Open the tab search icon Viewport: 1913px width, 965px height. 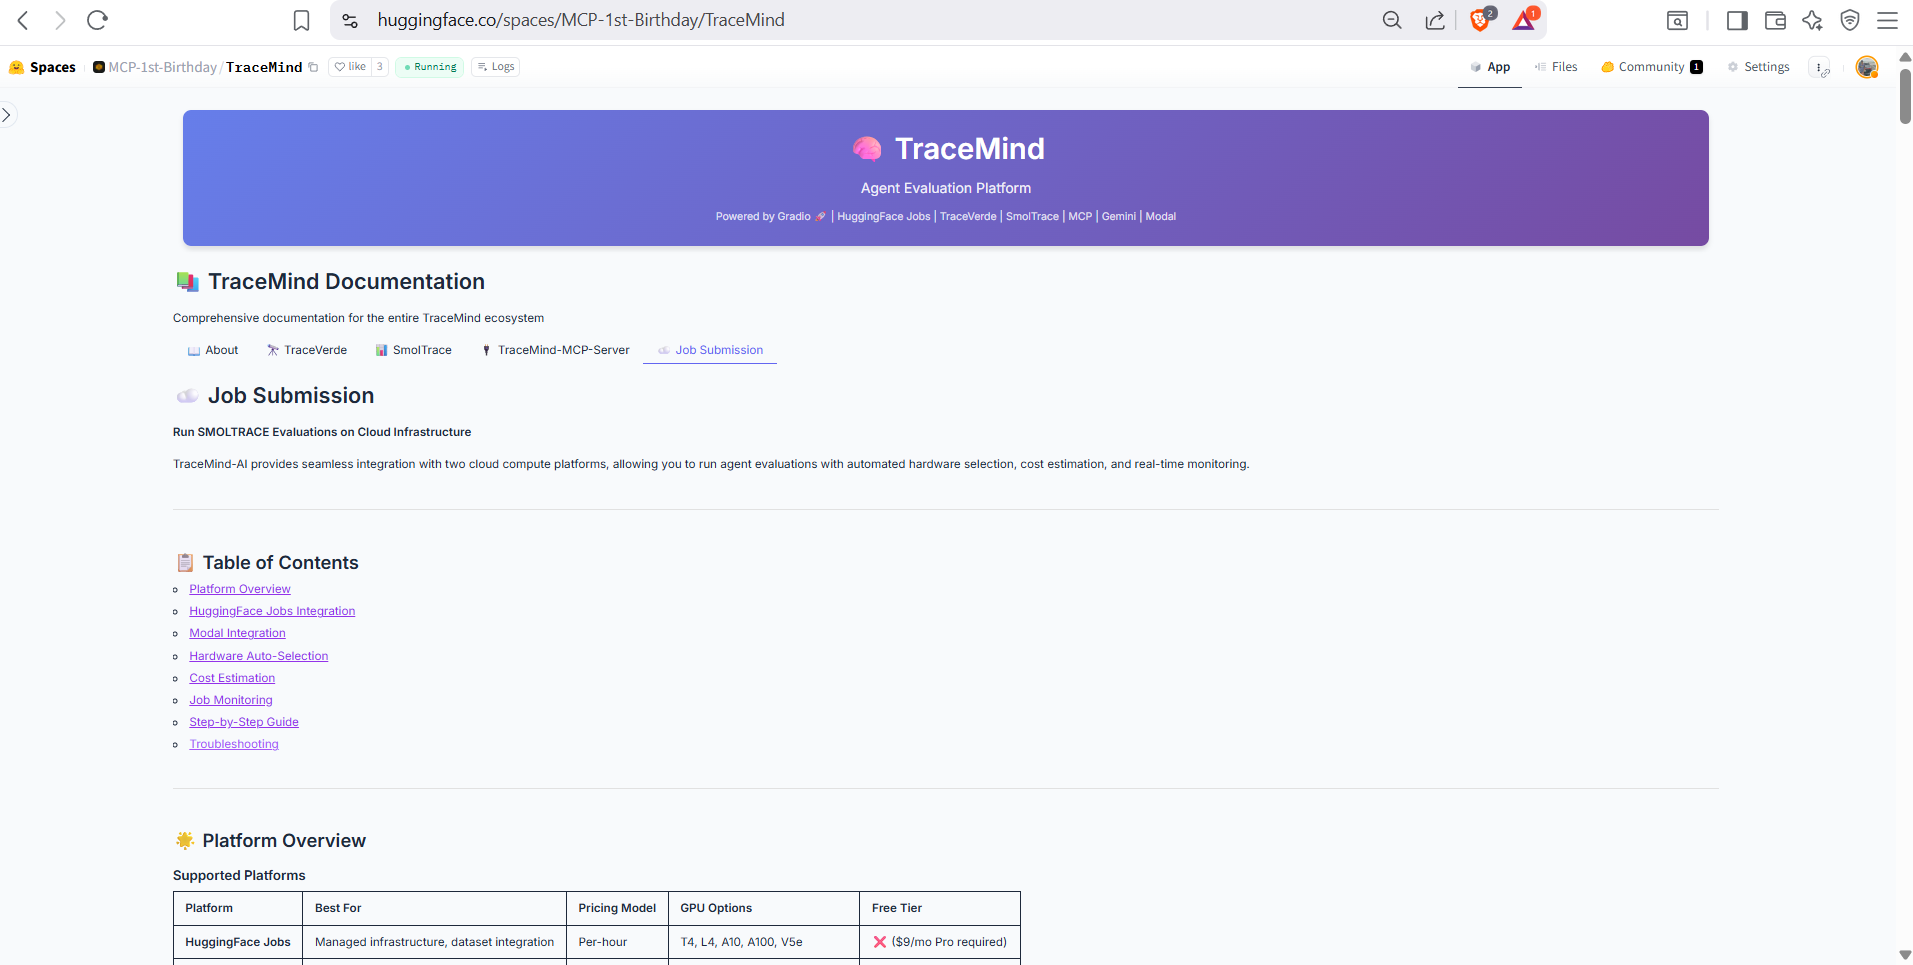[x=1677, y=20]
